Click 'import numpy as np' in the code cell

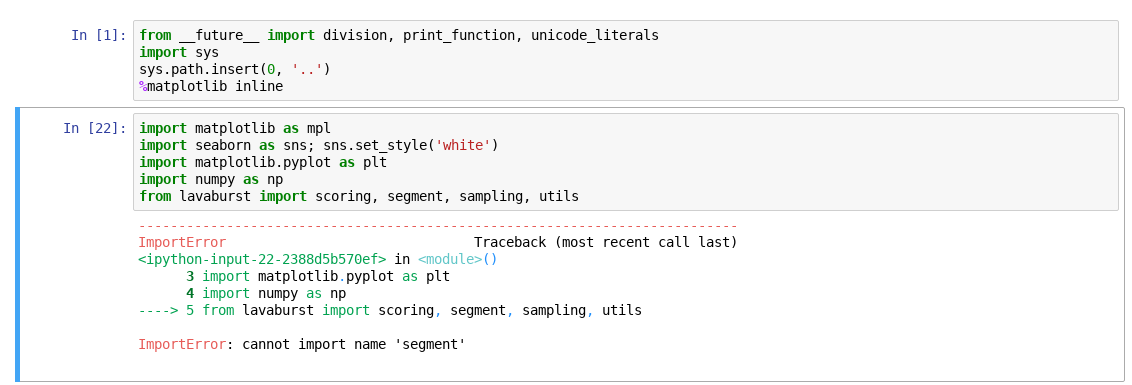tap(211, 179)
